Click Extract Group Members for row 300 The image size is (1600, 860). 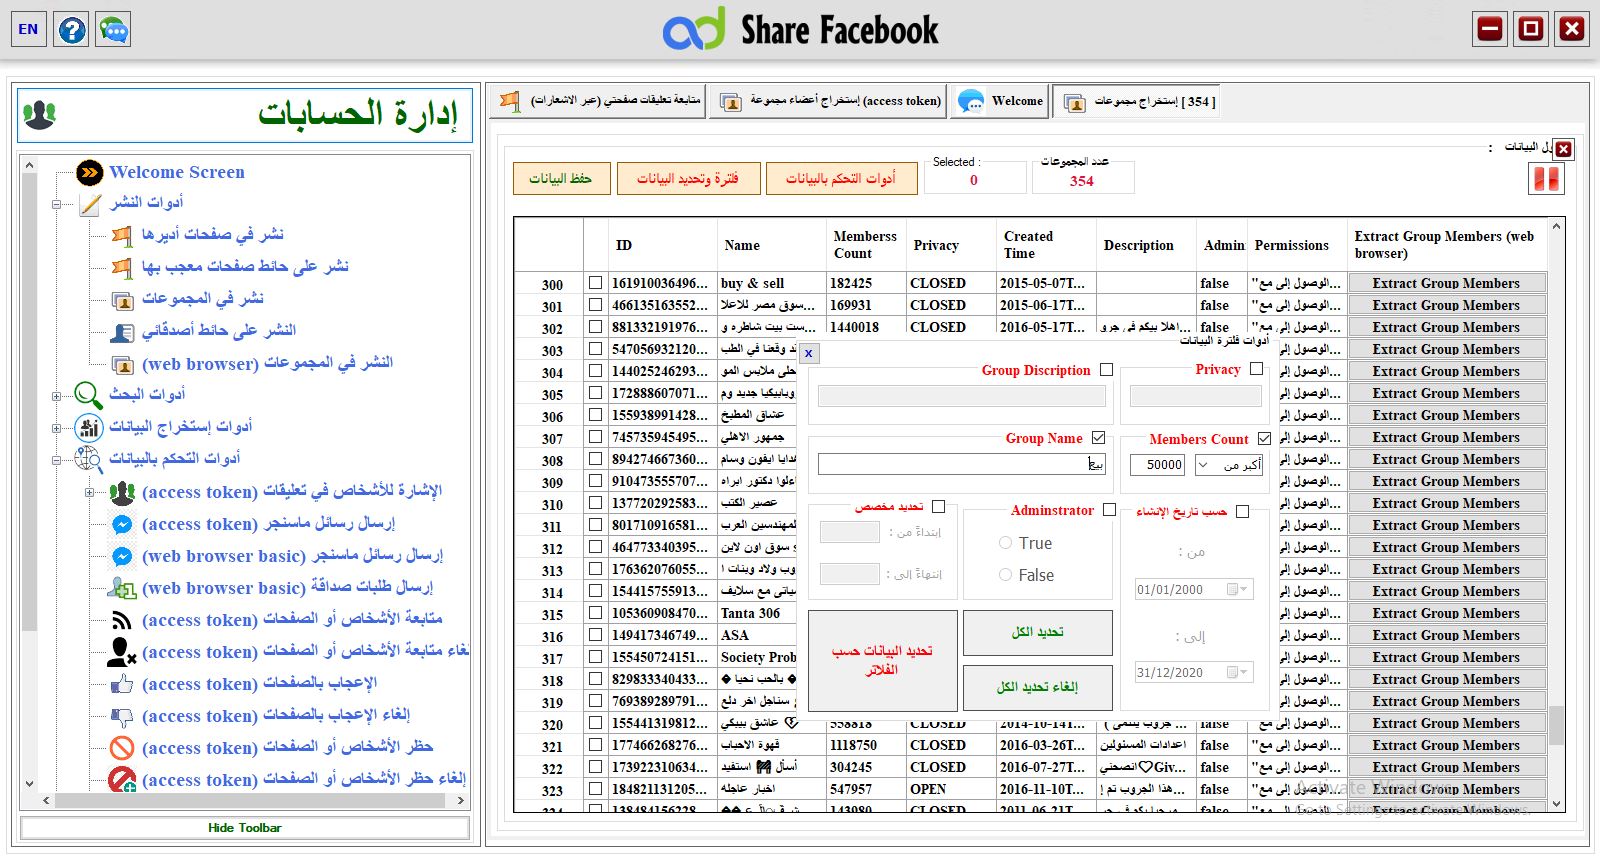1446,283
